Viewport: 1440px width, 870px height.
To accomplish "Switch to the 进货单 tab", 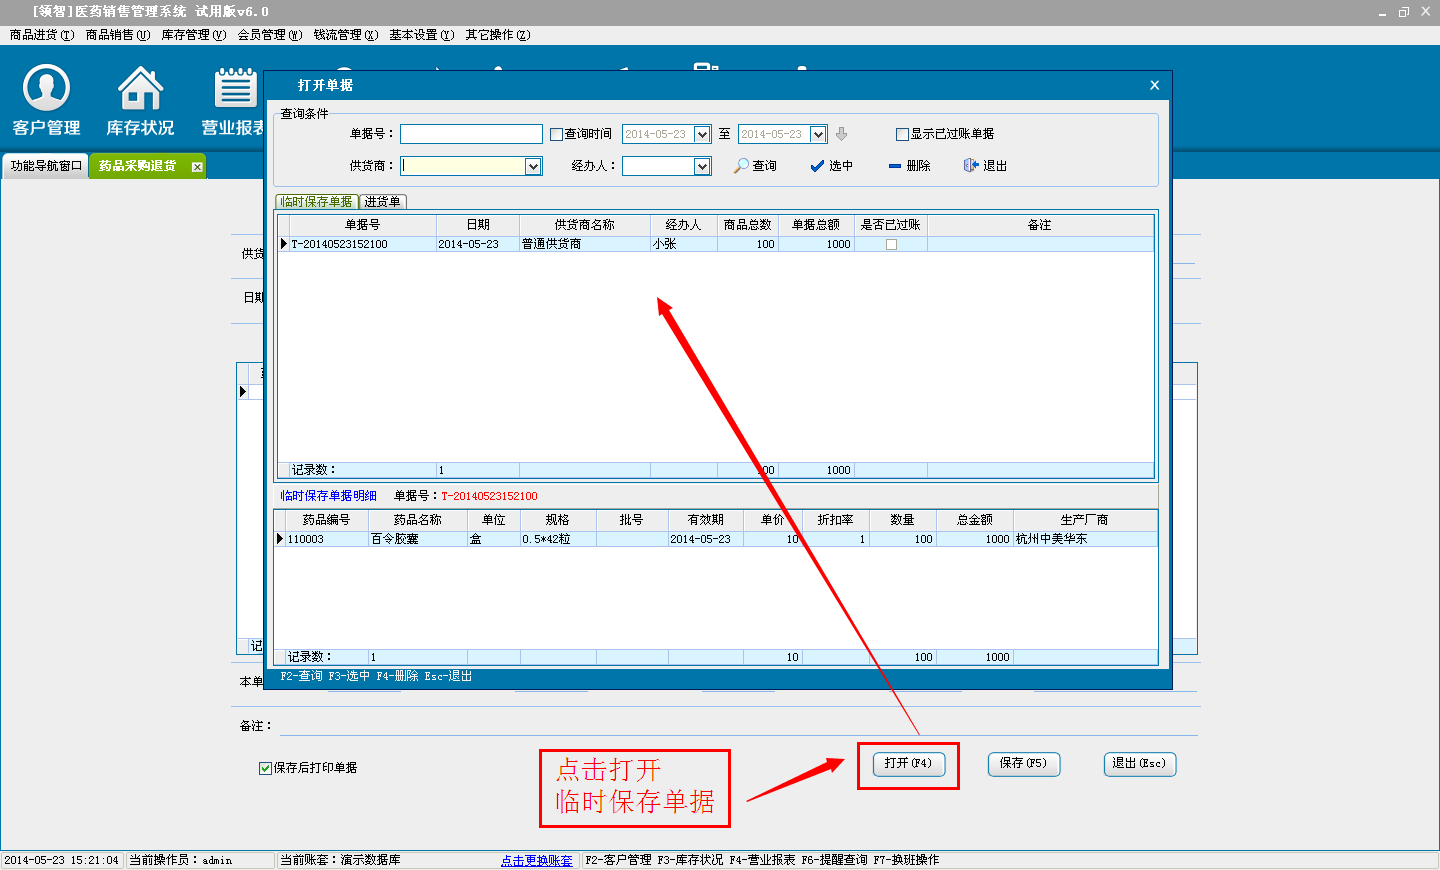I will pyautogui.click(x=382, y=202).
